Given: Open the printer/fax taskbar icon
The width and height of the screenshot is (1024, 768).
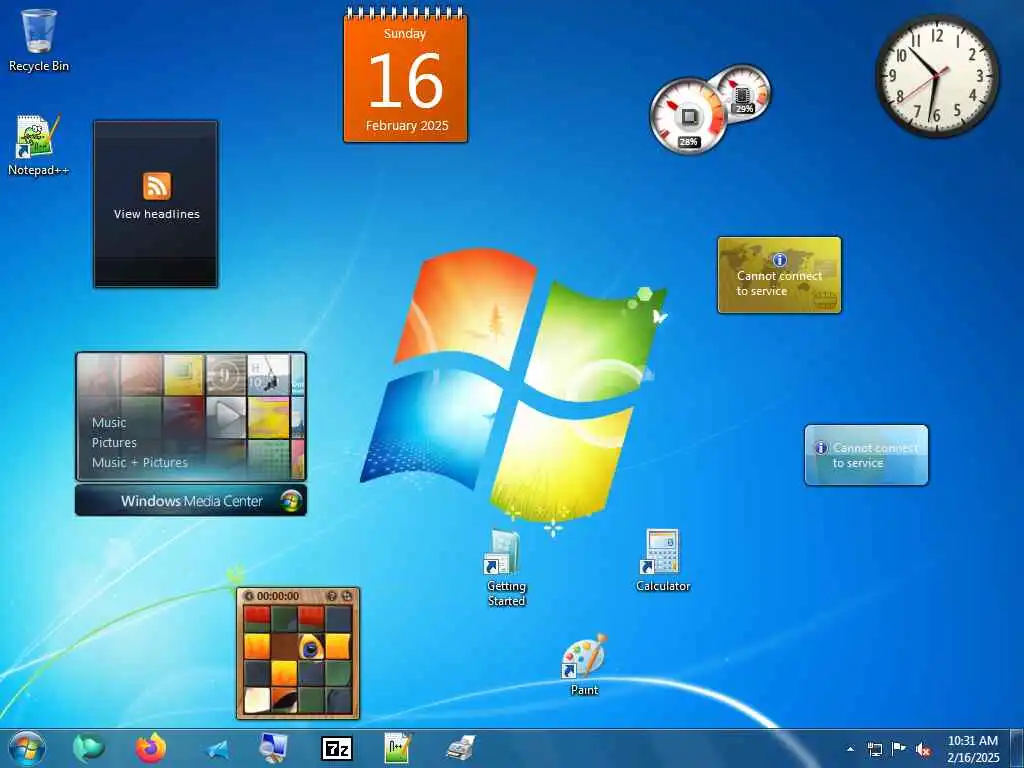Looking at the screenshot, I should pyautogui.click(x=461, y=748).
